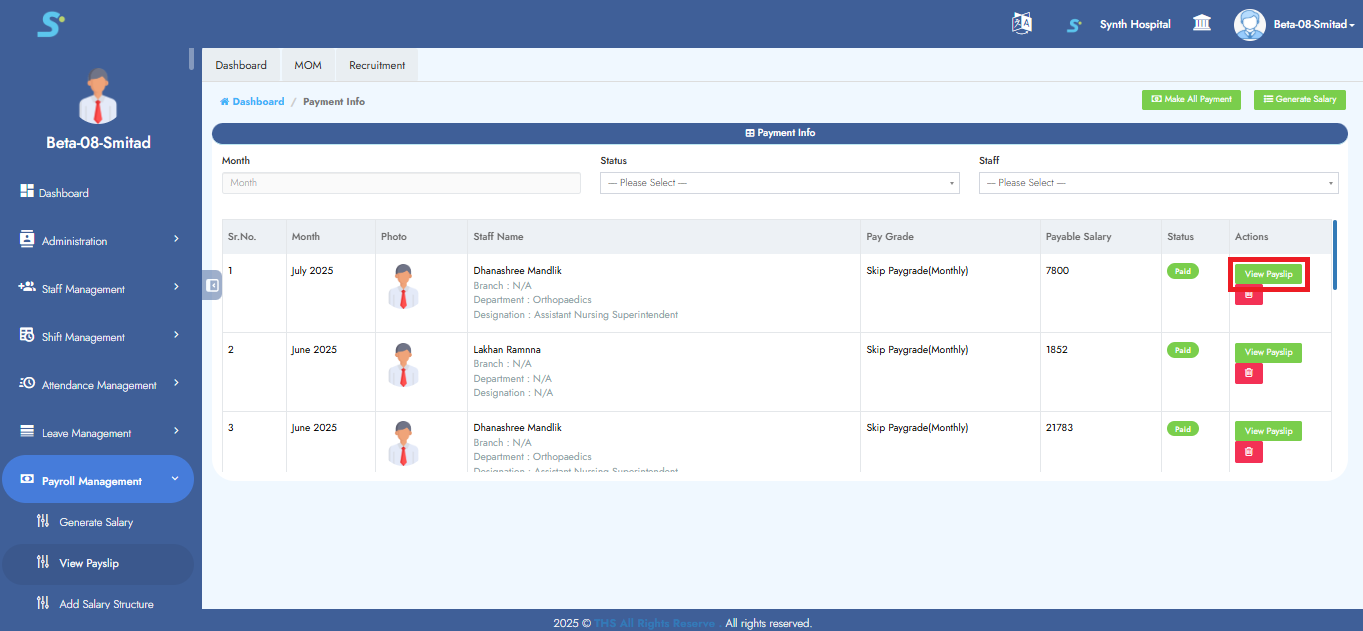Viewport: 1363px width, 631px height.
Task: Click the Synth Hospital S logo in top bar
Action: [1073, 24]
